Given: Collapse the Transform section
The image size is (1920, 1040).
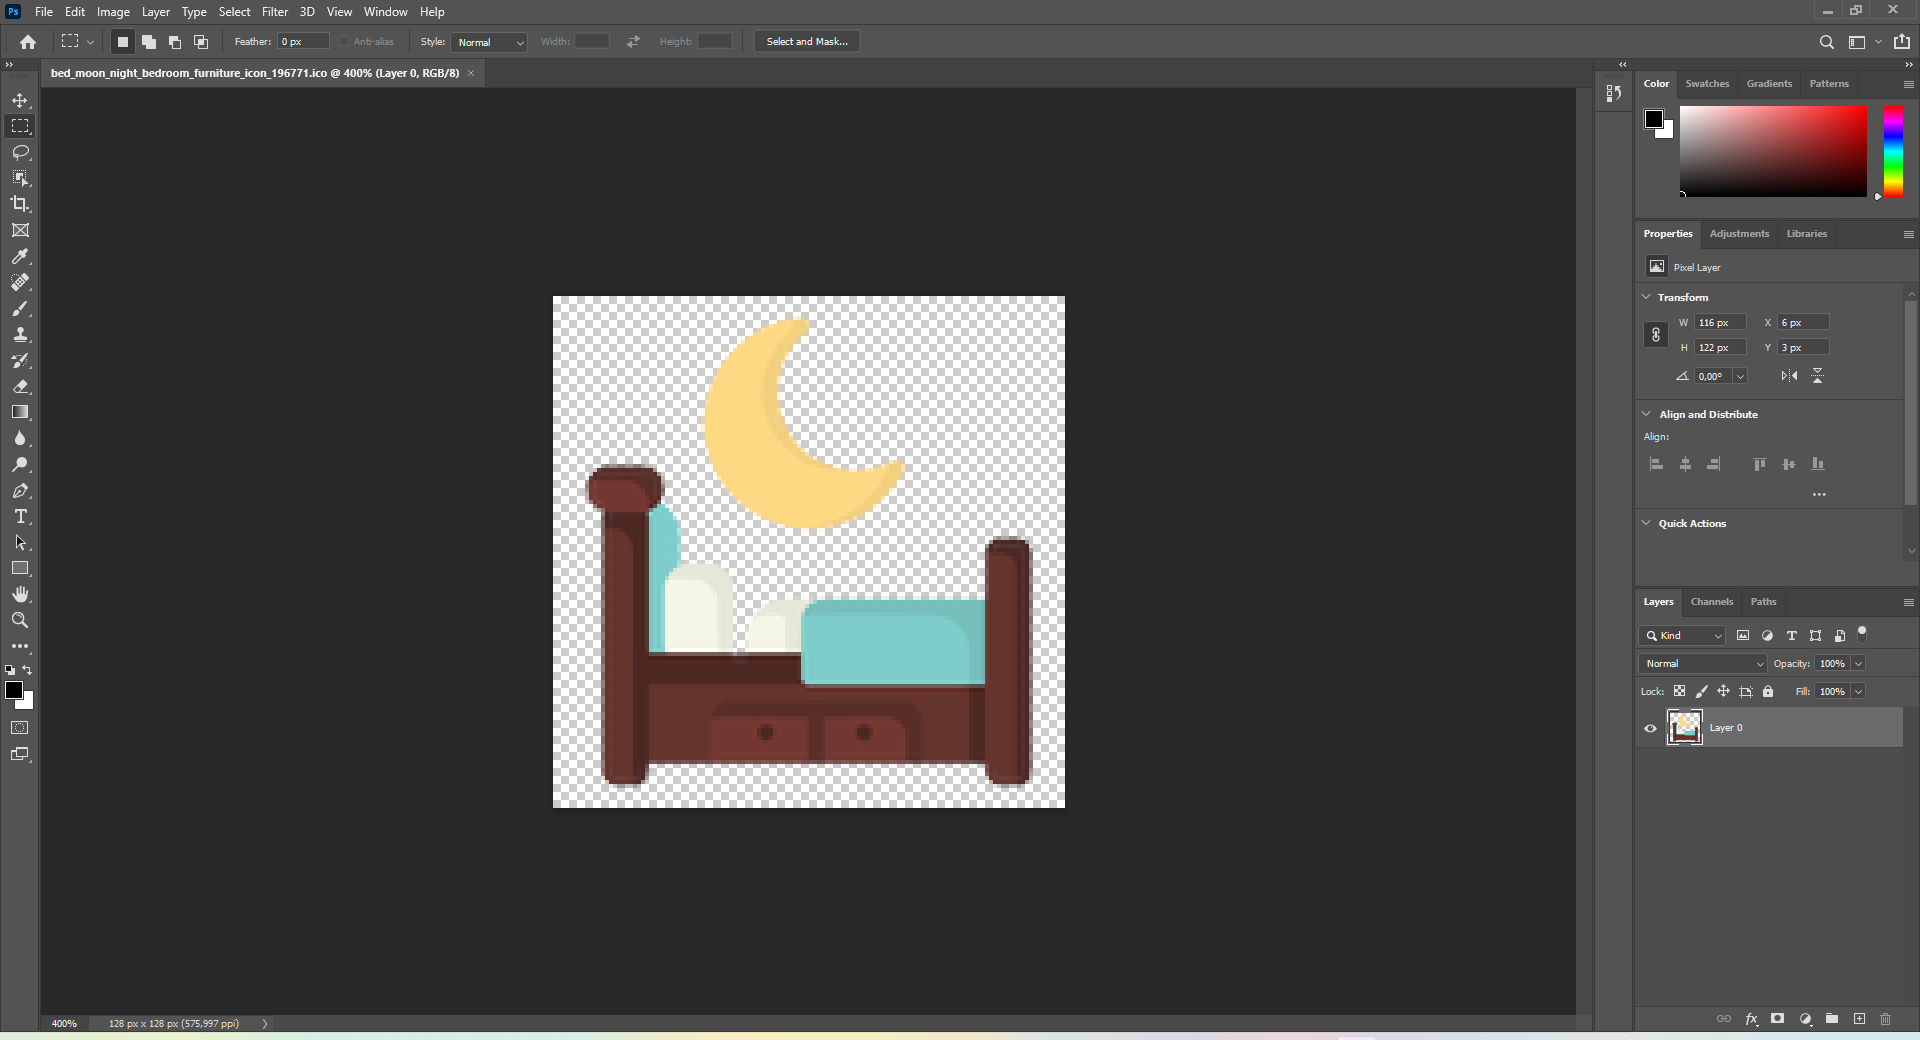Looking at the screenshot, I should (x=1646, y=297).
